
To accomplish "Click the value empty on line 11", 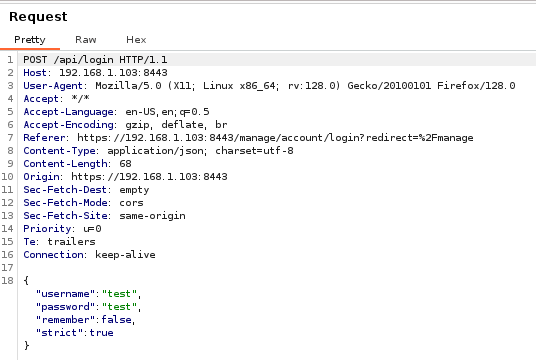I will tap(134, 190).
